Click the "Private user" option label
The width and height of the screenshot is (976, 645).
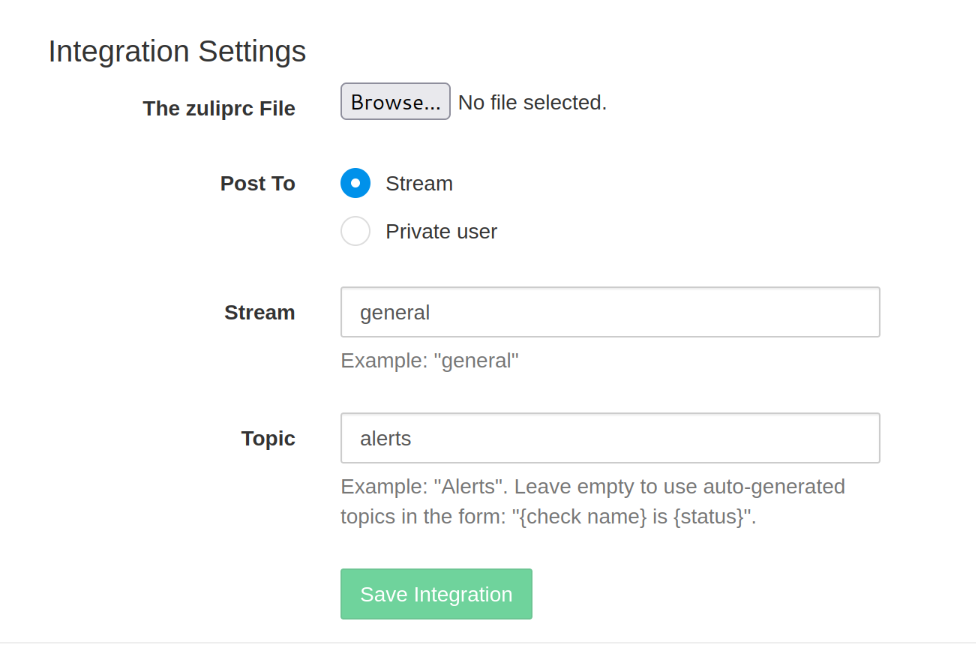441,231
